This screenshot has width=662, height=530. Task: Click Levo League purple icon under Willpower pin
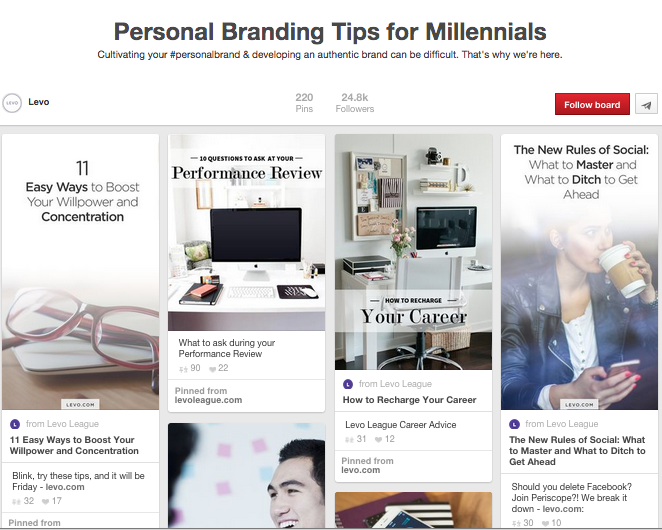click(15, 424)
